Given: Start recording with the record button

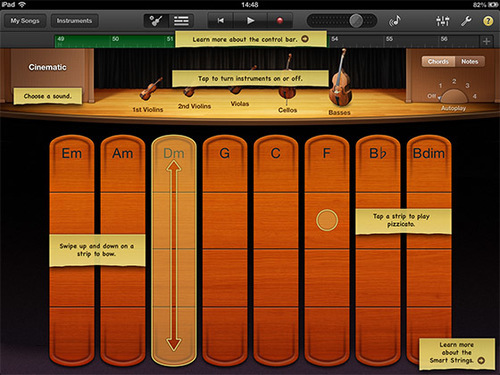Looking at the screenshot, I should tap(280, 21).
